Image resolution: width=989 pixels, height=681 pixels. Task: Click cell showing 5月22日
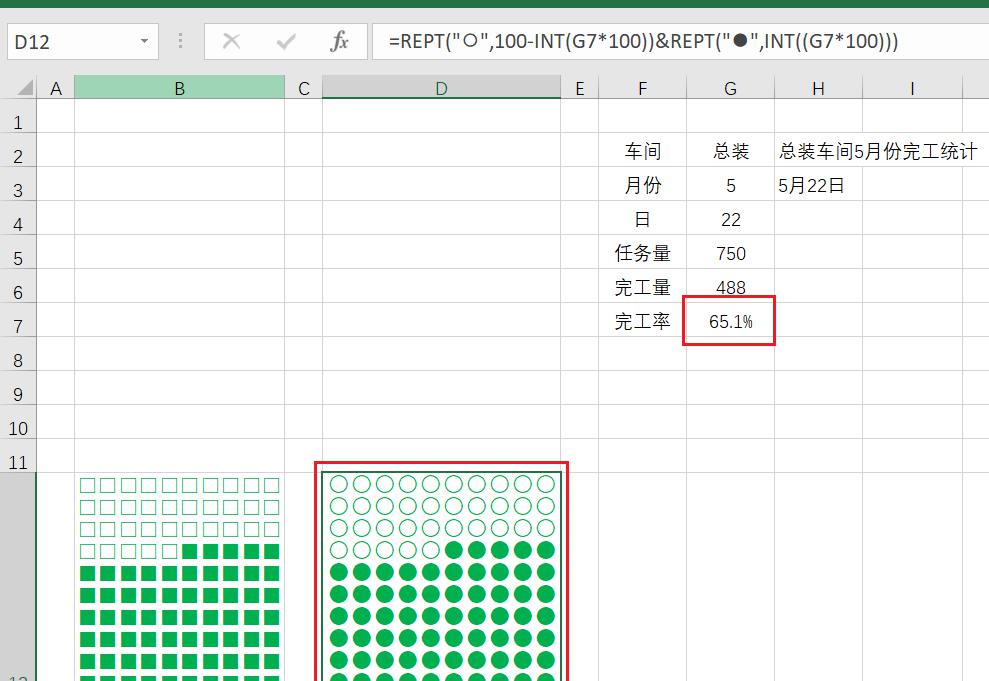pos(818,184)
